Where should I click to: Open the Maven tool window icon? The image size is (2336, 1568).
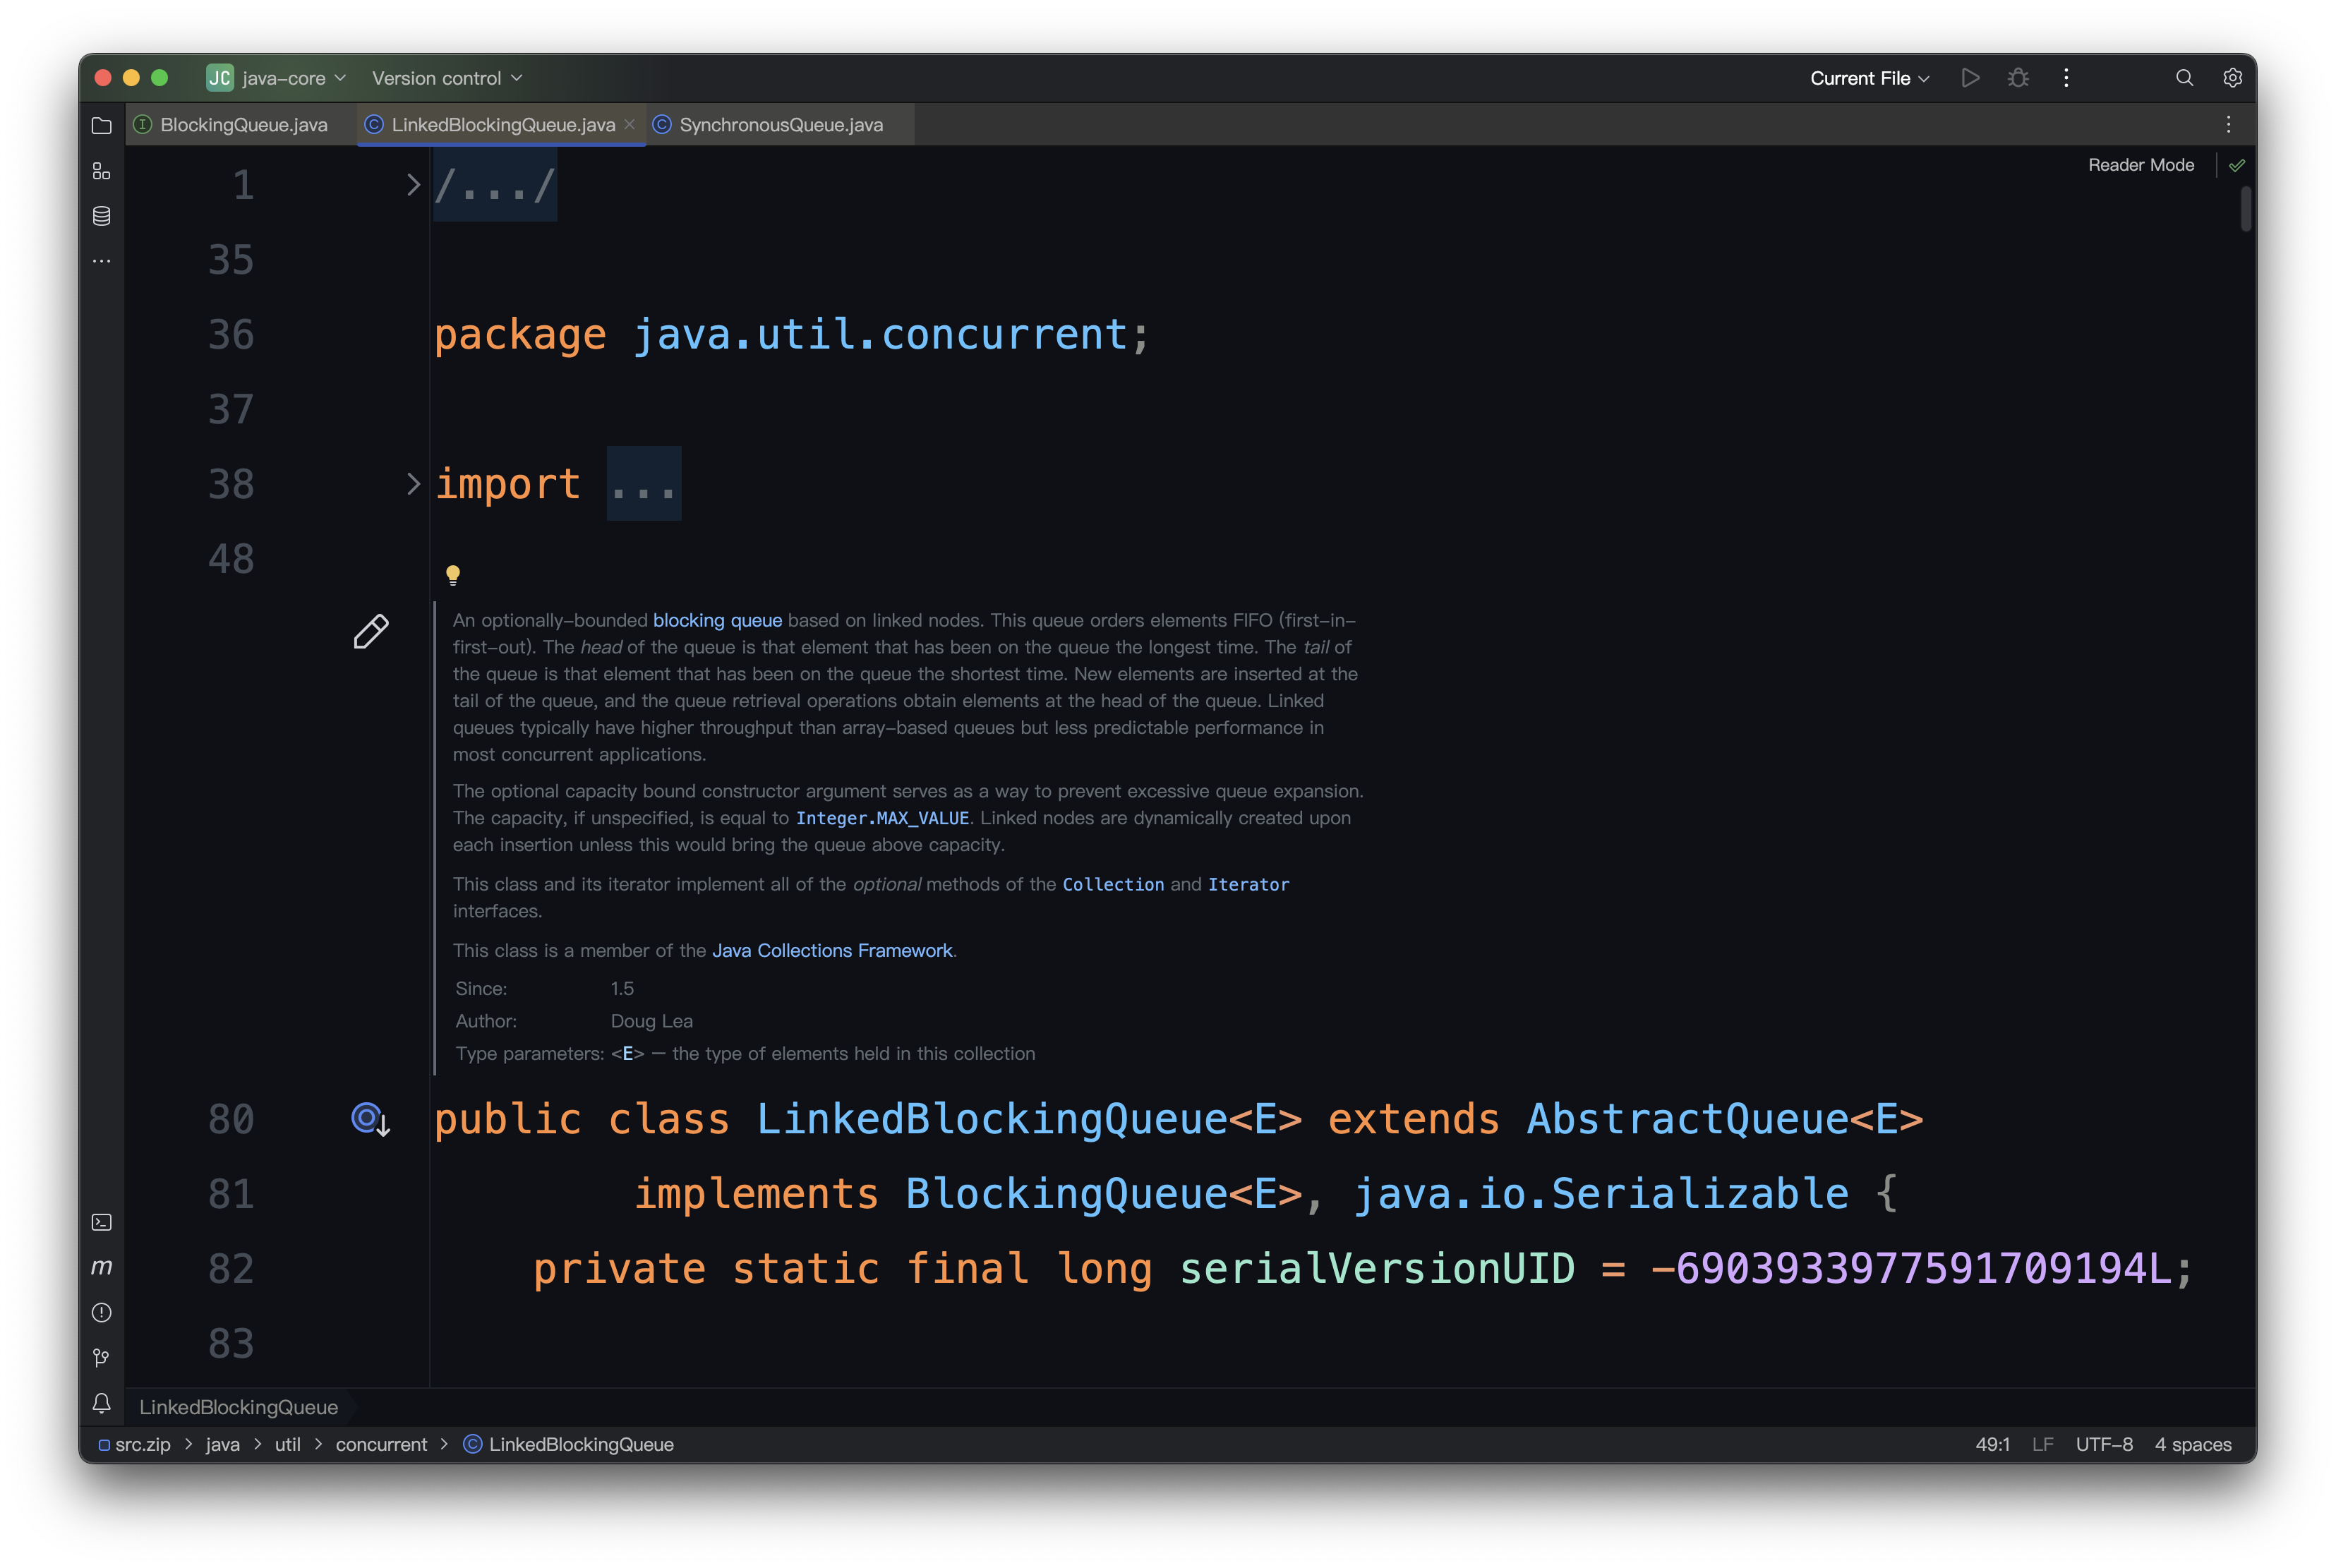(101, 1267)
